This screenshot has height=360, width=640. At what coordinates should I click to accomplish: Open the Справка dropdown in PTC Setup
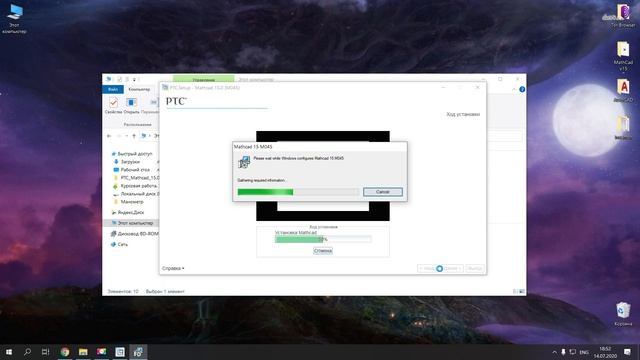click(173, 268)
